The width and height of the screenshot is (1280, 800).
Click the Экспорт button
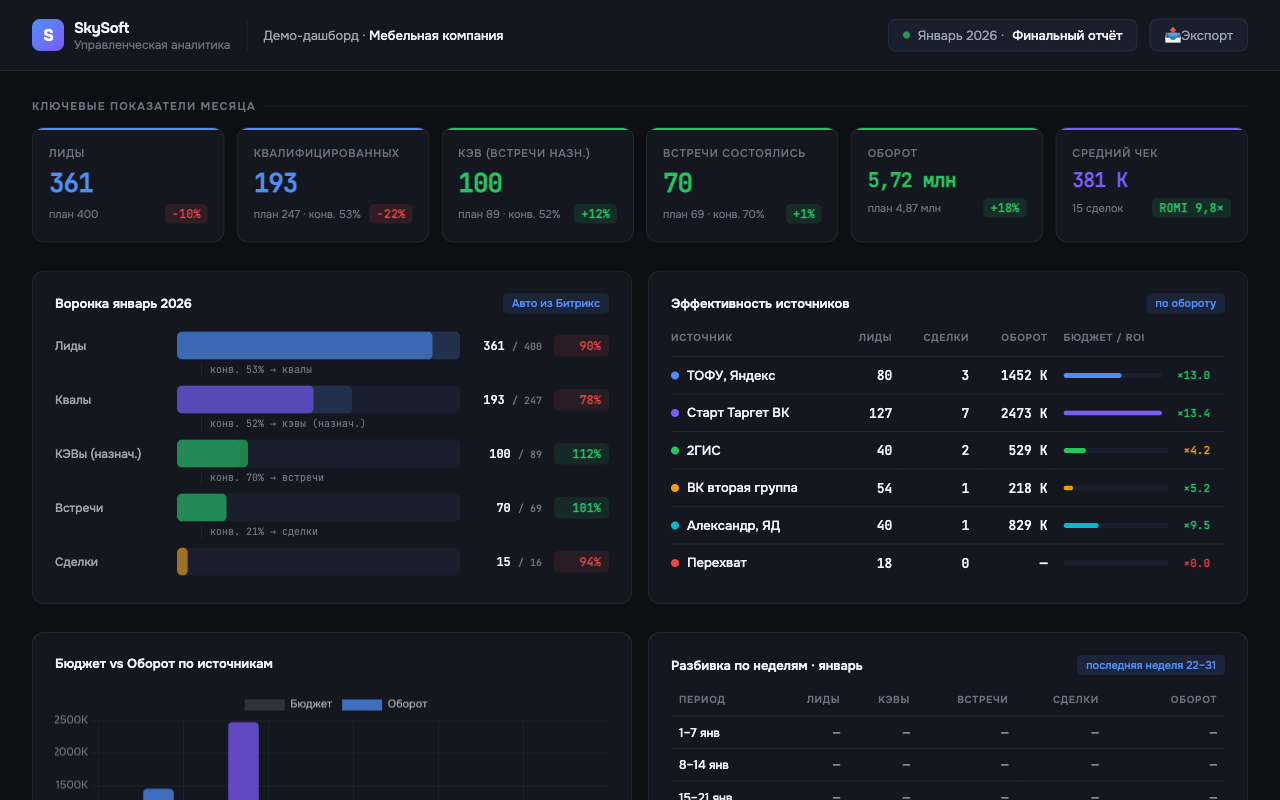(1198, 35)
